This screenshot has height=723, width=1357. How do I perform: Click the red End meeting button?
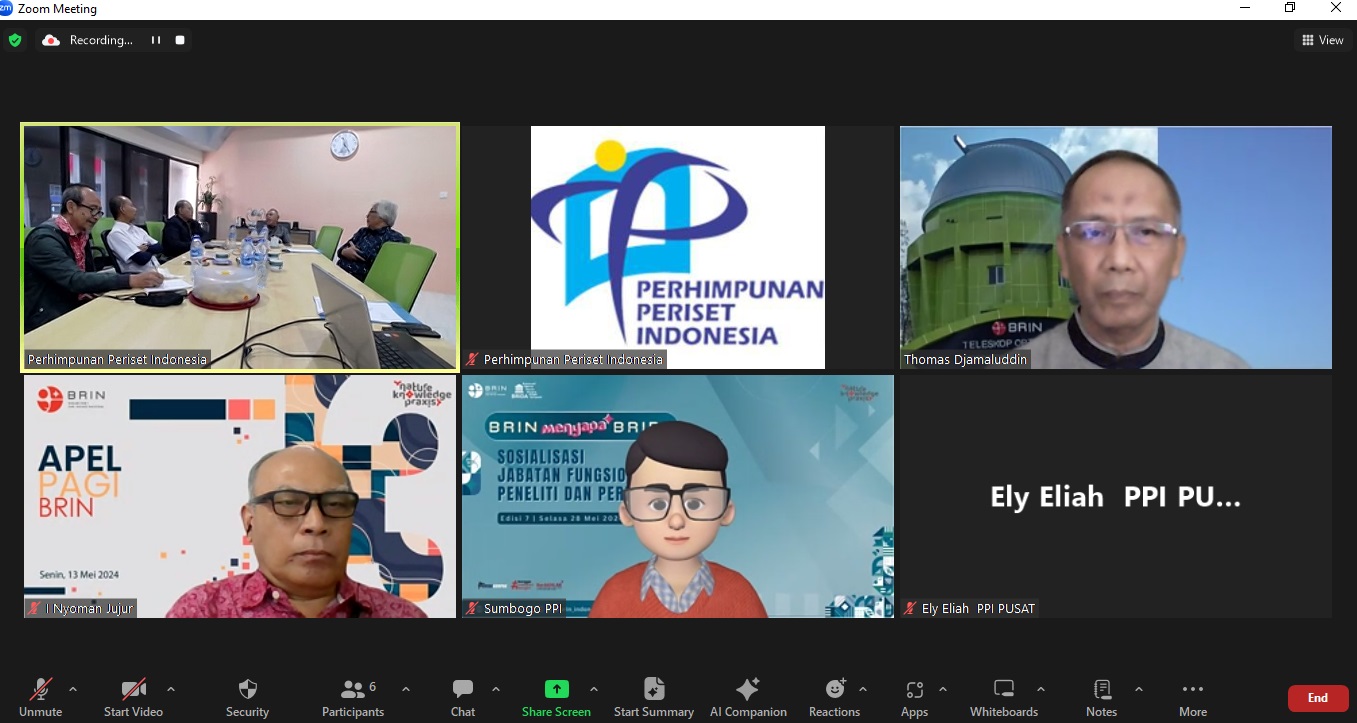click(x=1318, y=698)
